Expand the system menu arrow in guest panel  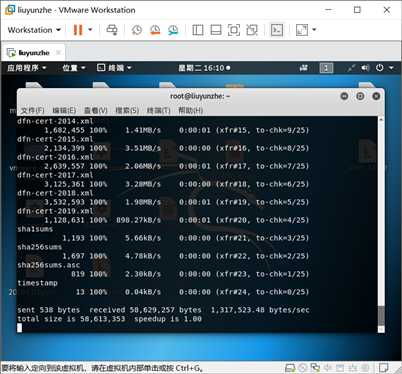(x=391, y=68)
